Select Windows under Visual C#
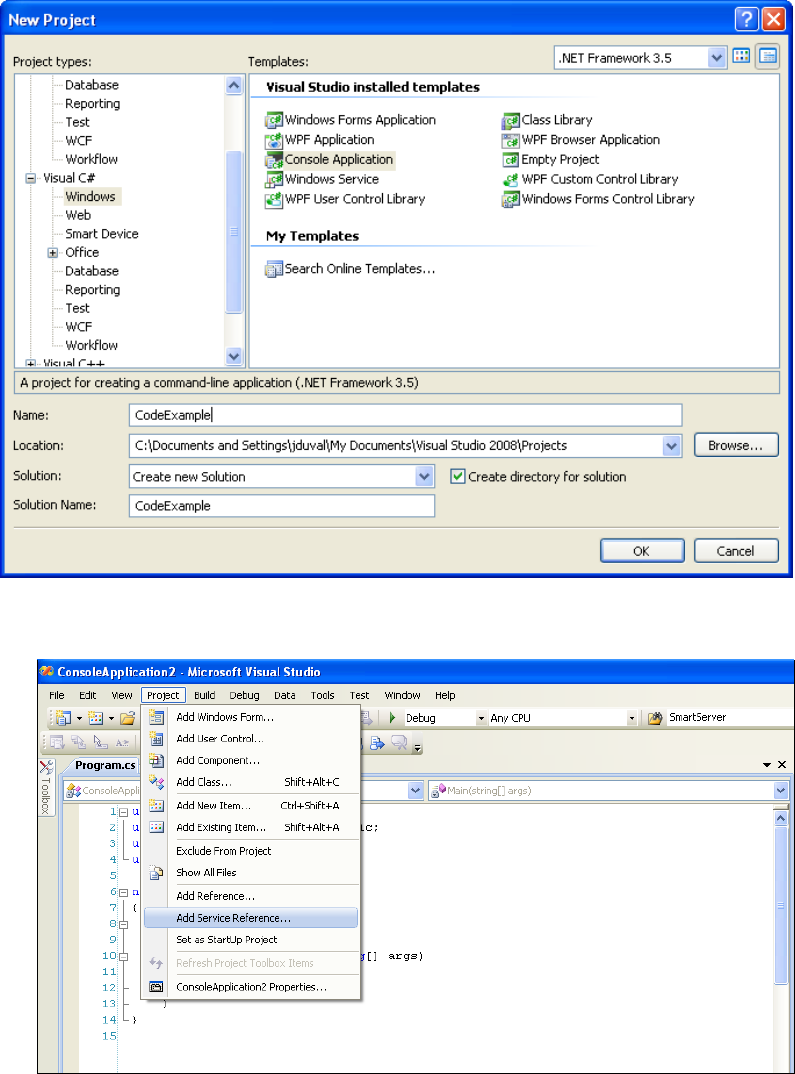Screen dimensions: 795x1074 click(90, 197)
